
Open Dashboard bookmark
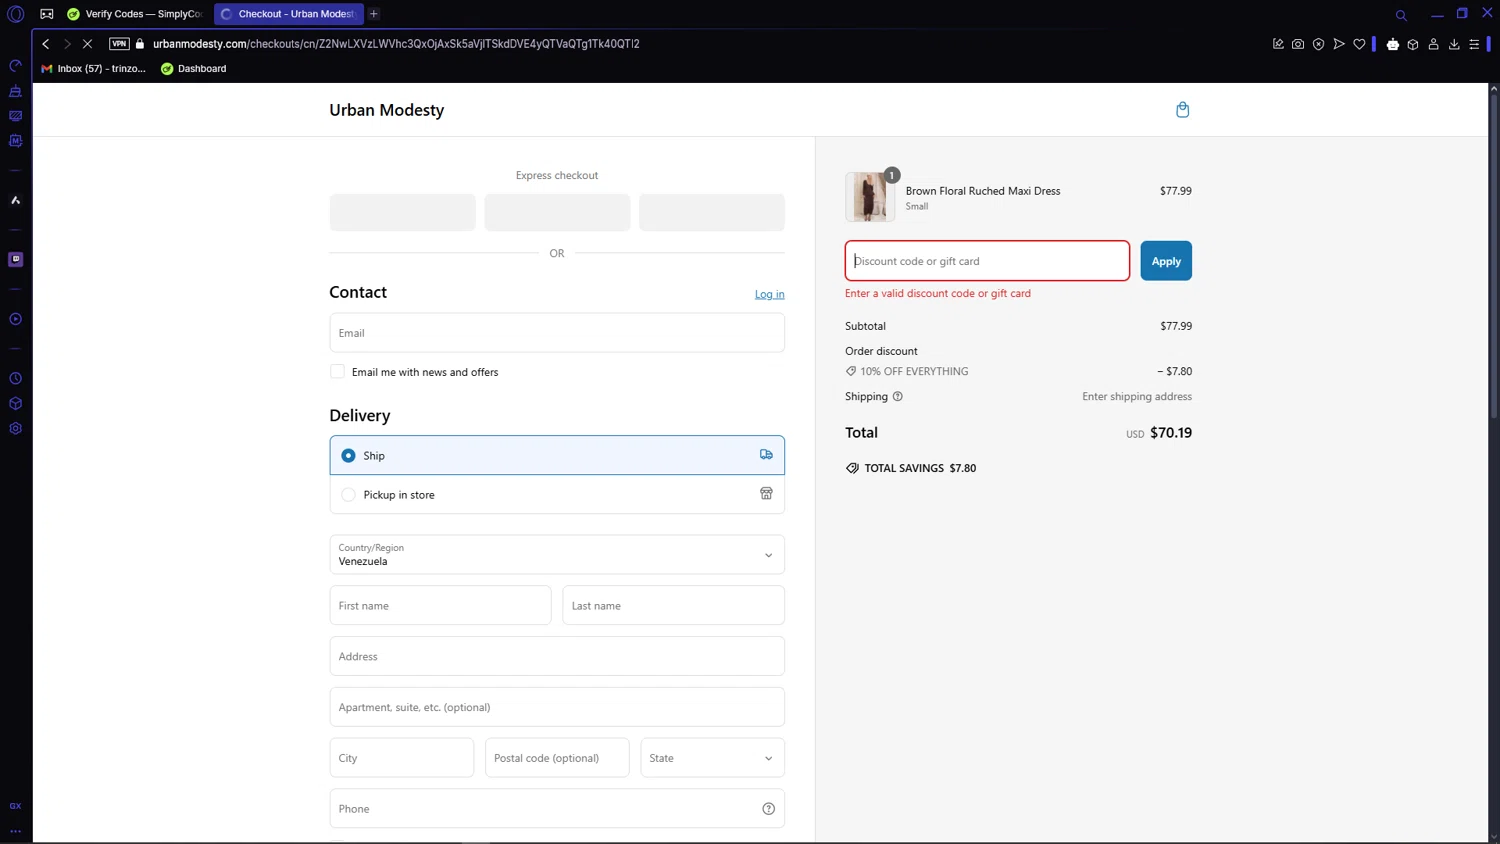(194, 69)
